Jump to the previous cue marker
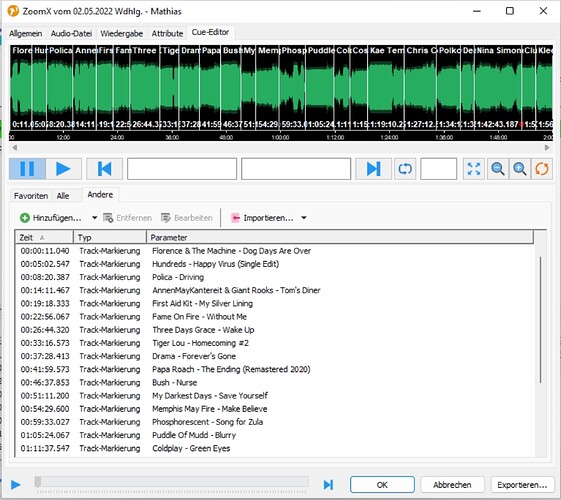Viewport: 561px width, 500px height. (x=104, y=169)
